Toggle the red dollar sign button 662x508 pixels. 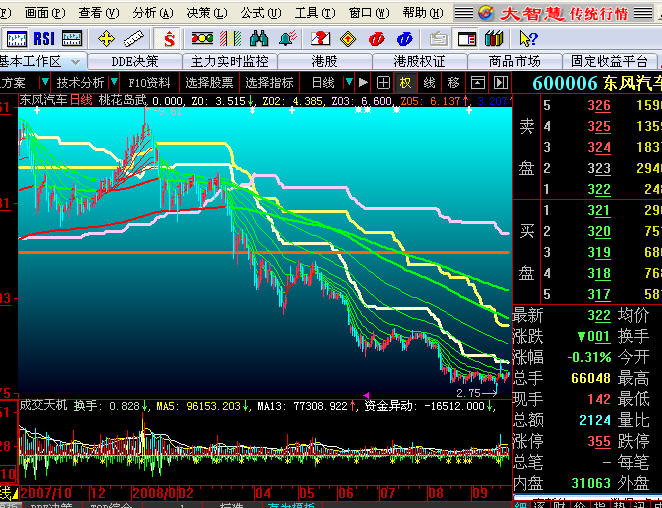pos(169,39)
